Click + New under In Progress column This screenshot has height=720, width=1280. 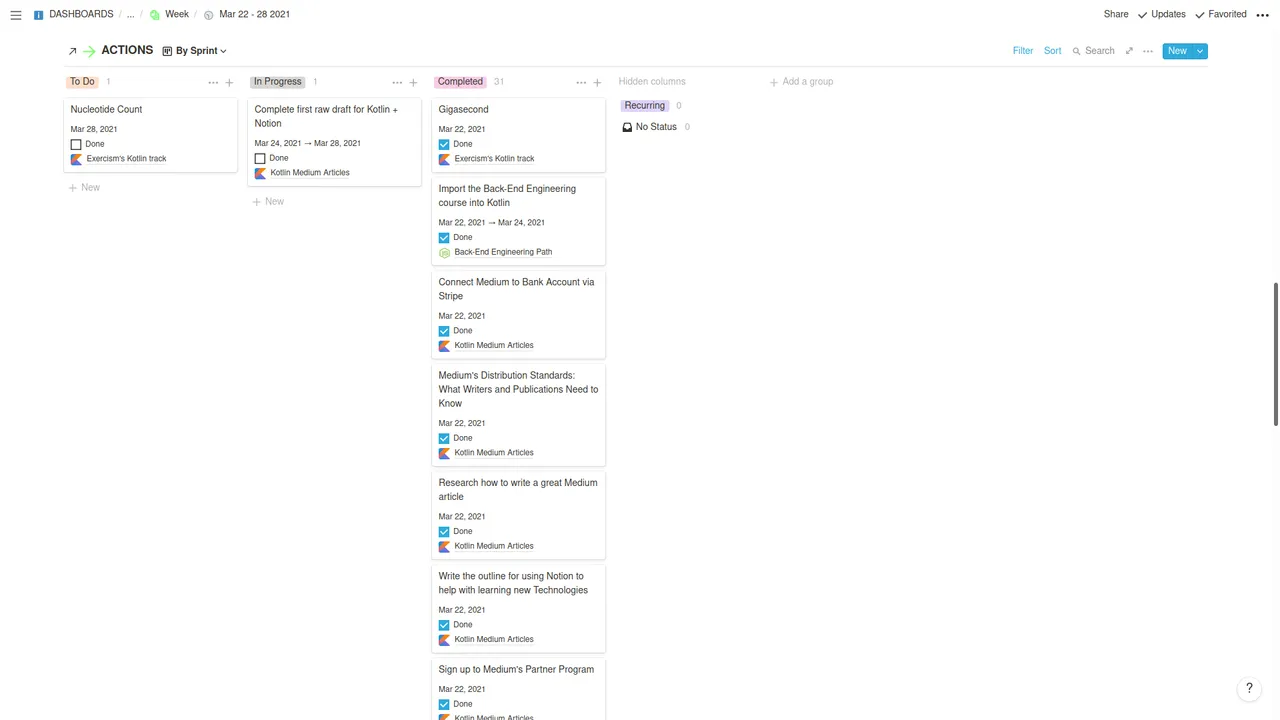(x=268, y=202)
